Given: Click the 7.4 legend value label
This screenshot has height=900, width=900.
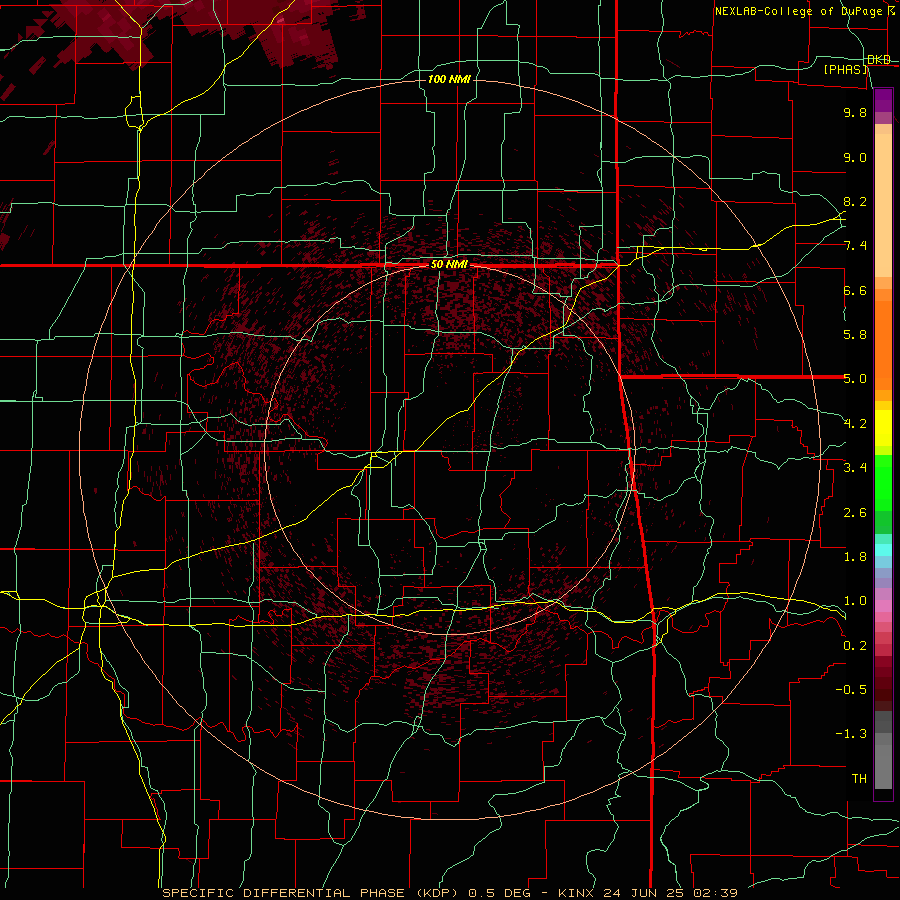Looking at the screenshot, I should [x=855, y=246].
